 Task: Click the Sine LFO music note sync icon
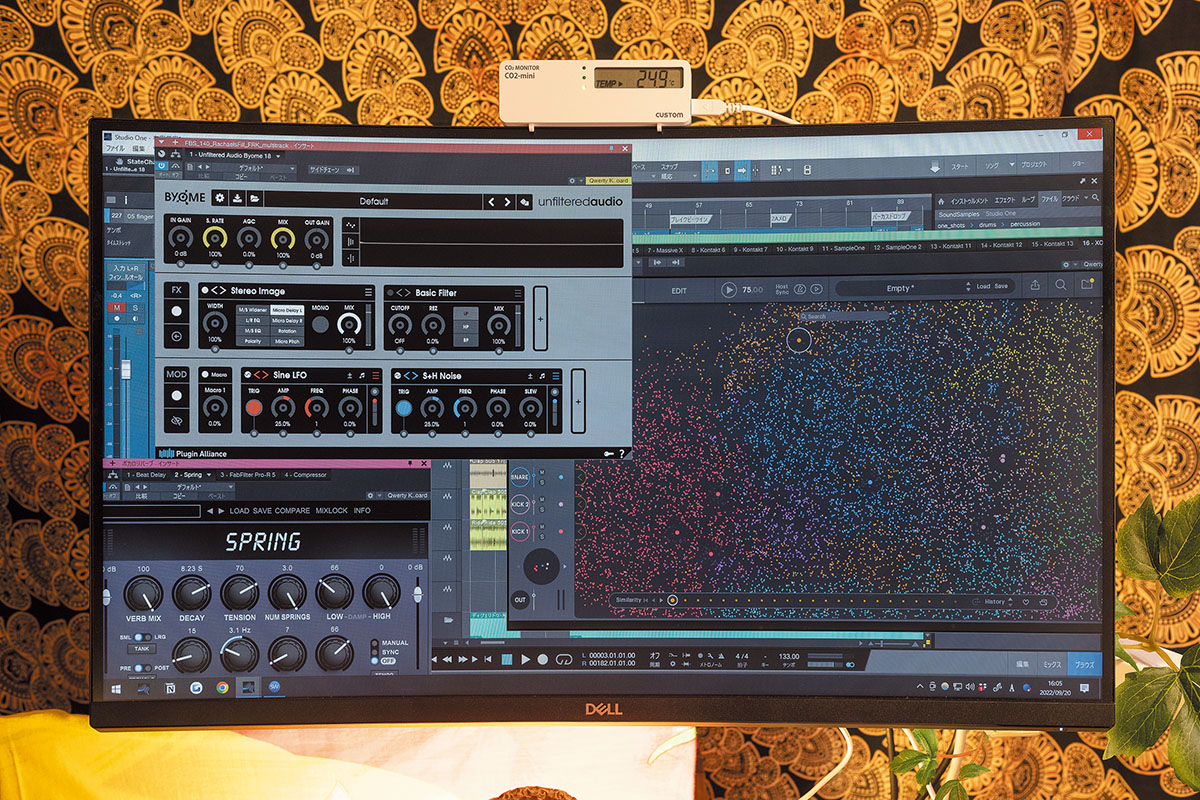pyautogui.click(x=362, y=374)
